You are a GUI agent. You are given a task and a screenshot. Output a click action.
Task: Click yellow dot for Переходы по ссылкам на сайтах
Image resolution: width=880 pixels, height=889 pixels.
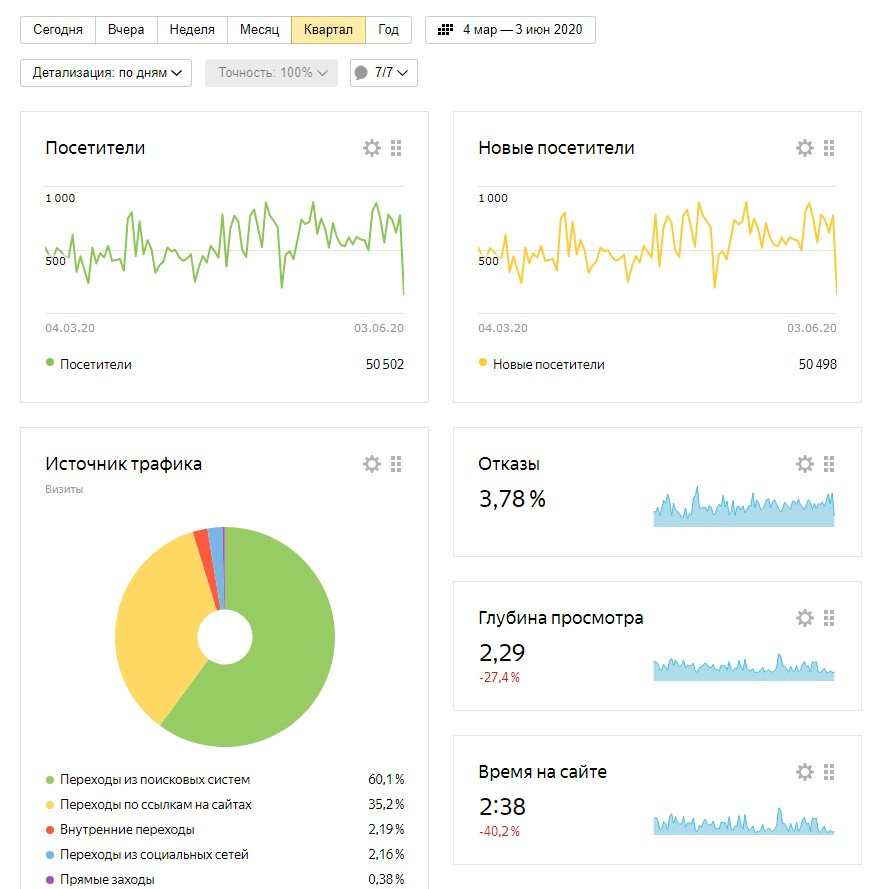[x=50, y=805]
